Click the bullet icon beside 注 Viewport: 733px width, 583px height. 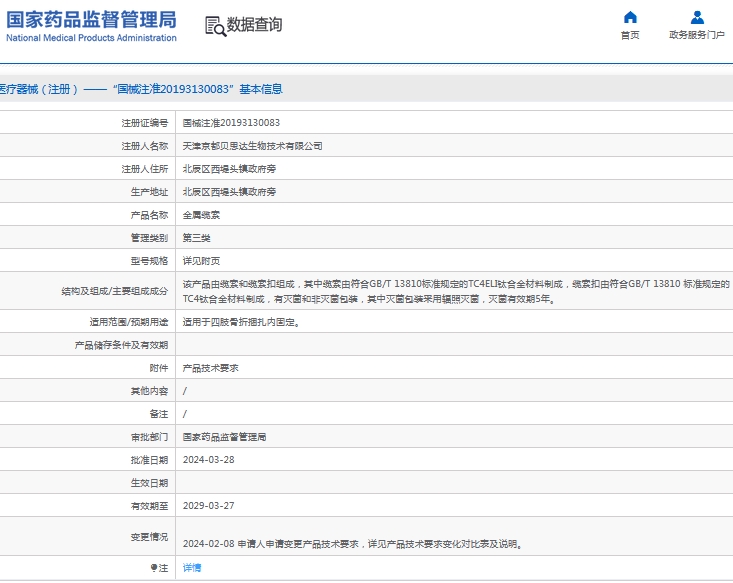154,568
